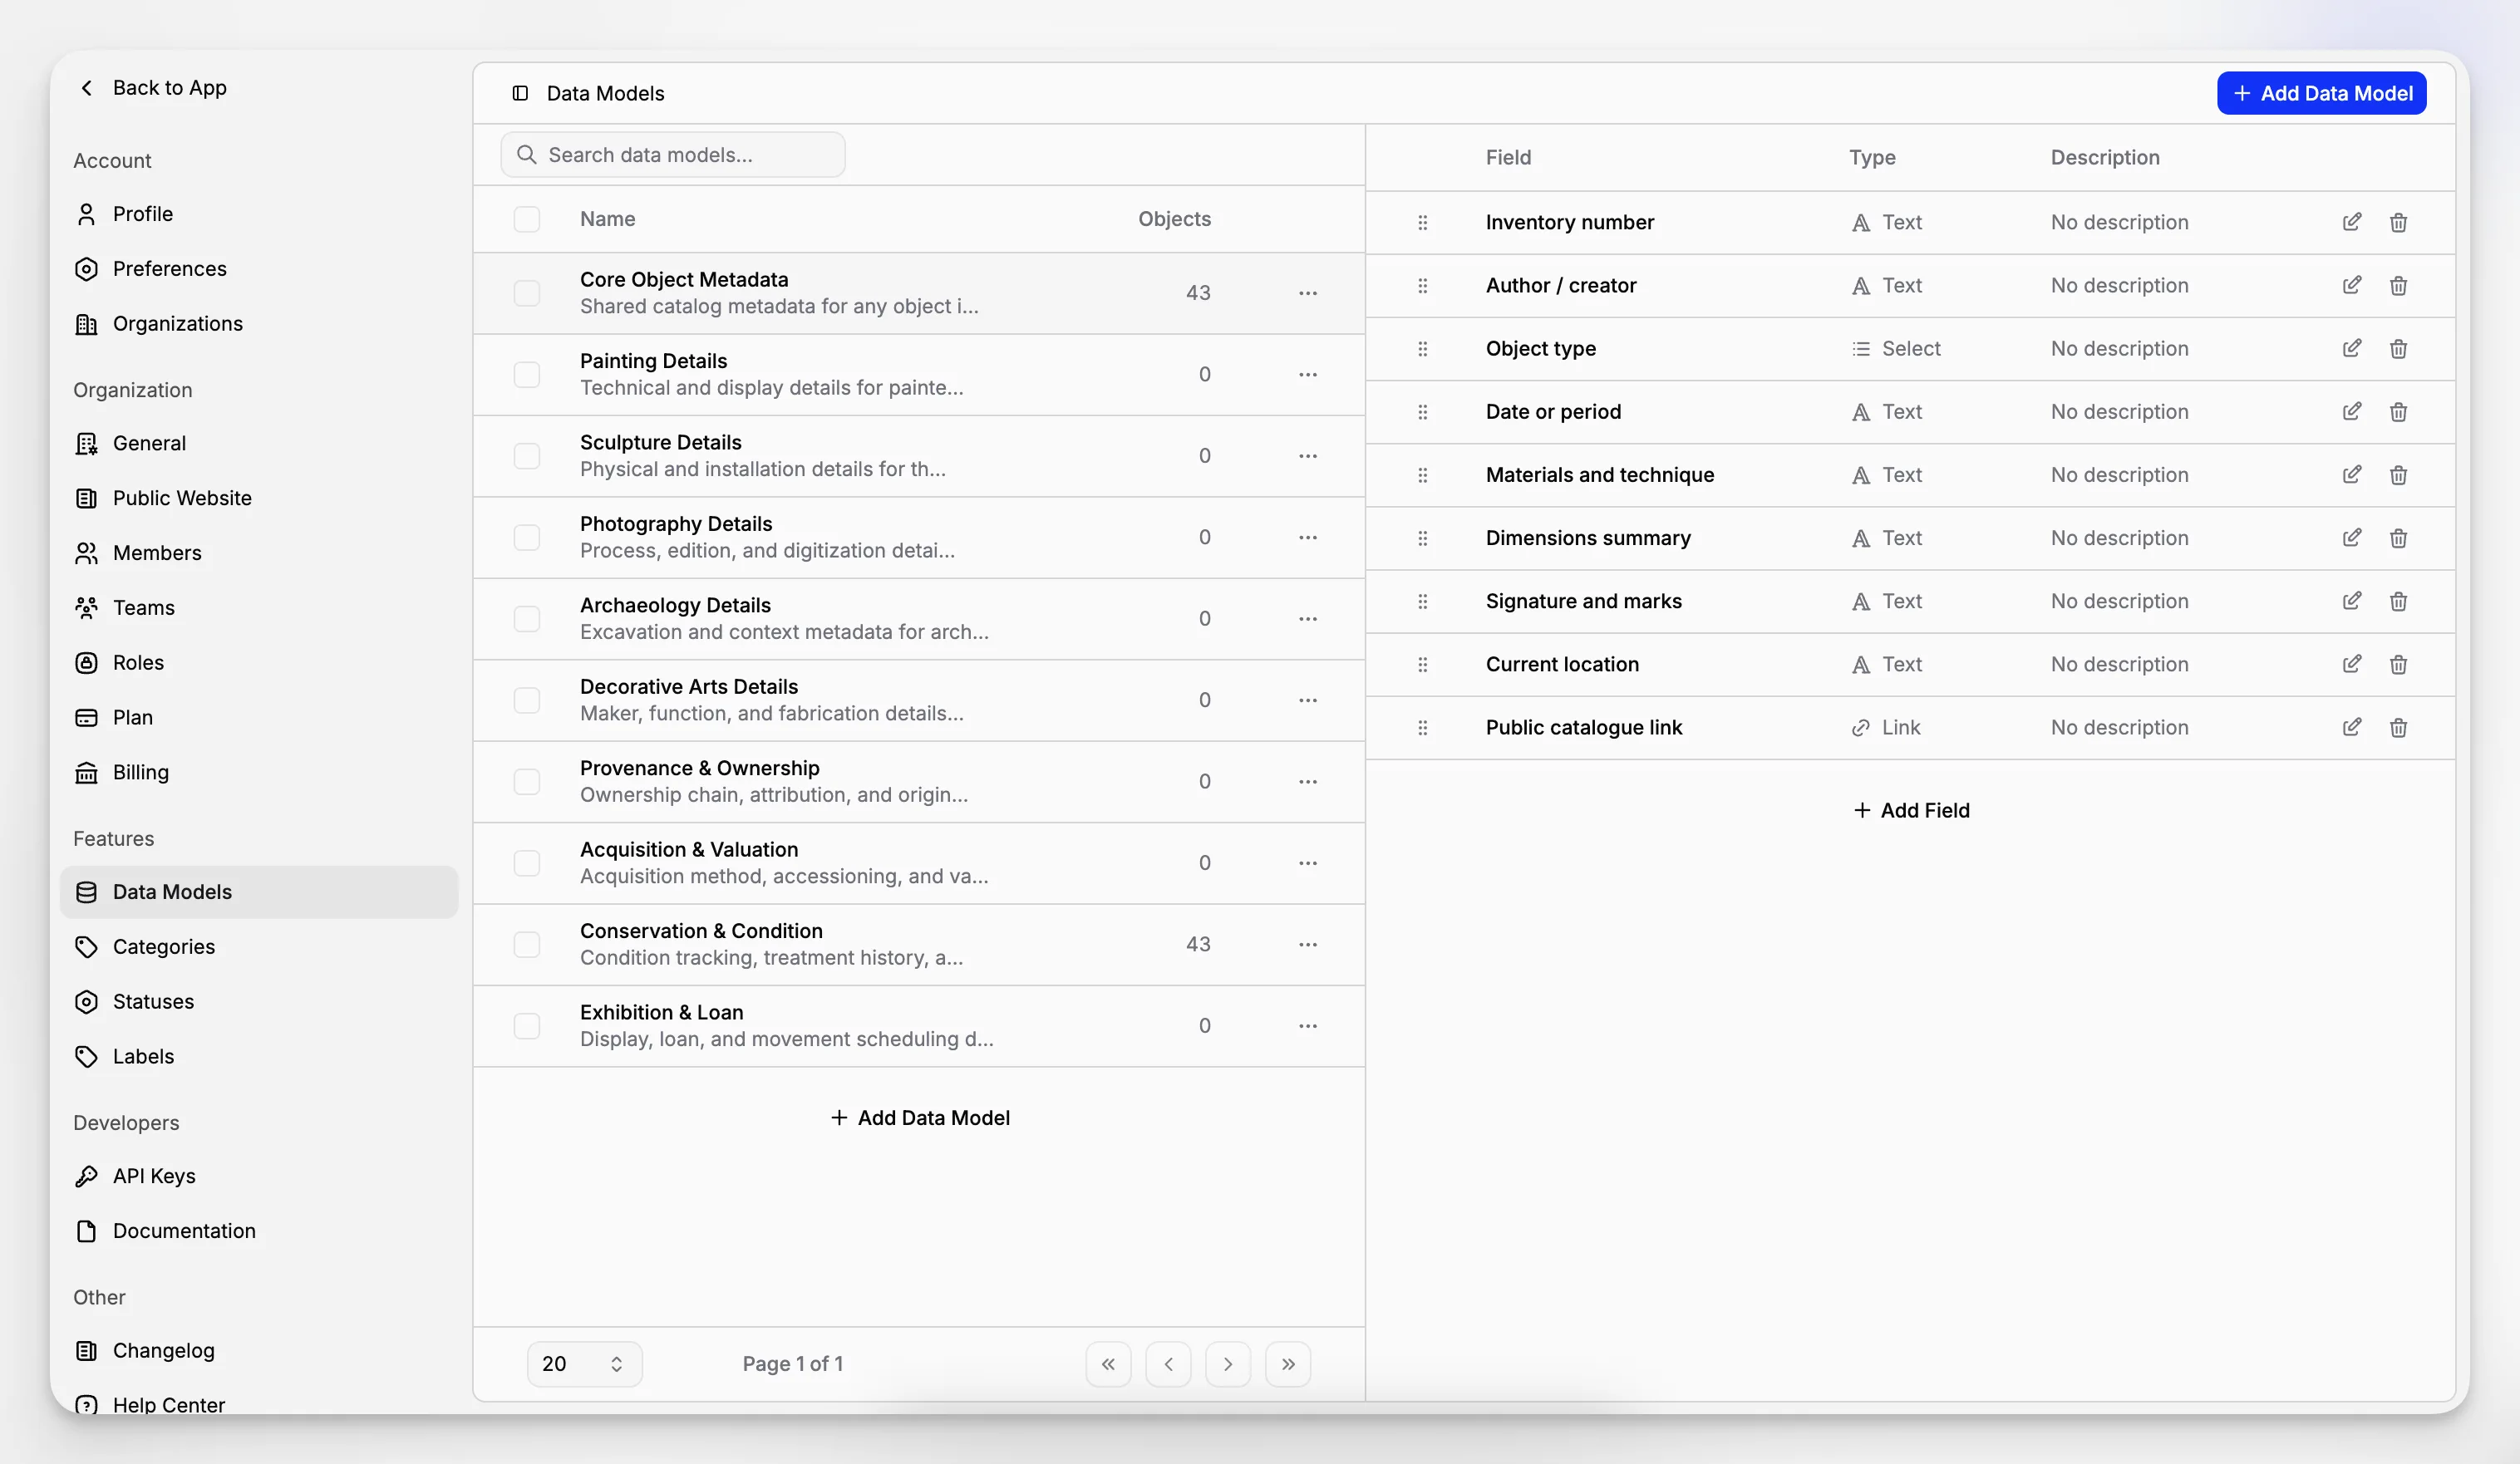Viewport: 2520px width, 1464px height.
Task: Edit the Dimensions summary field
Action: tap(2352, 538)
